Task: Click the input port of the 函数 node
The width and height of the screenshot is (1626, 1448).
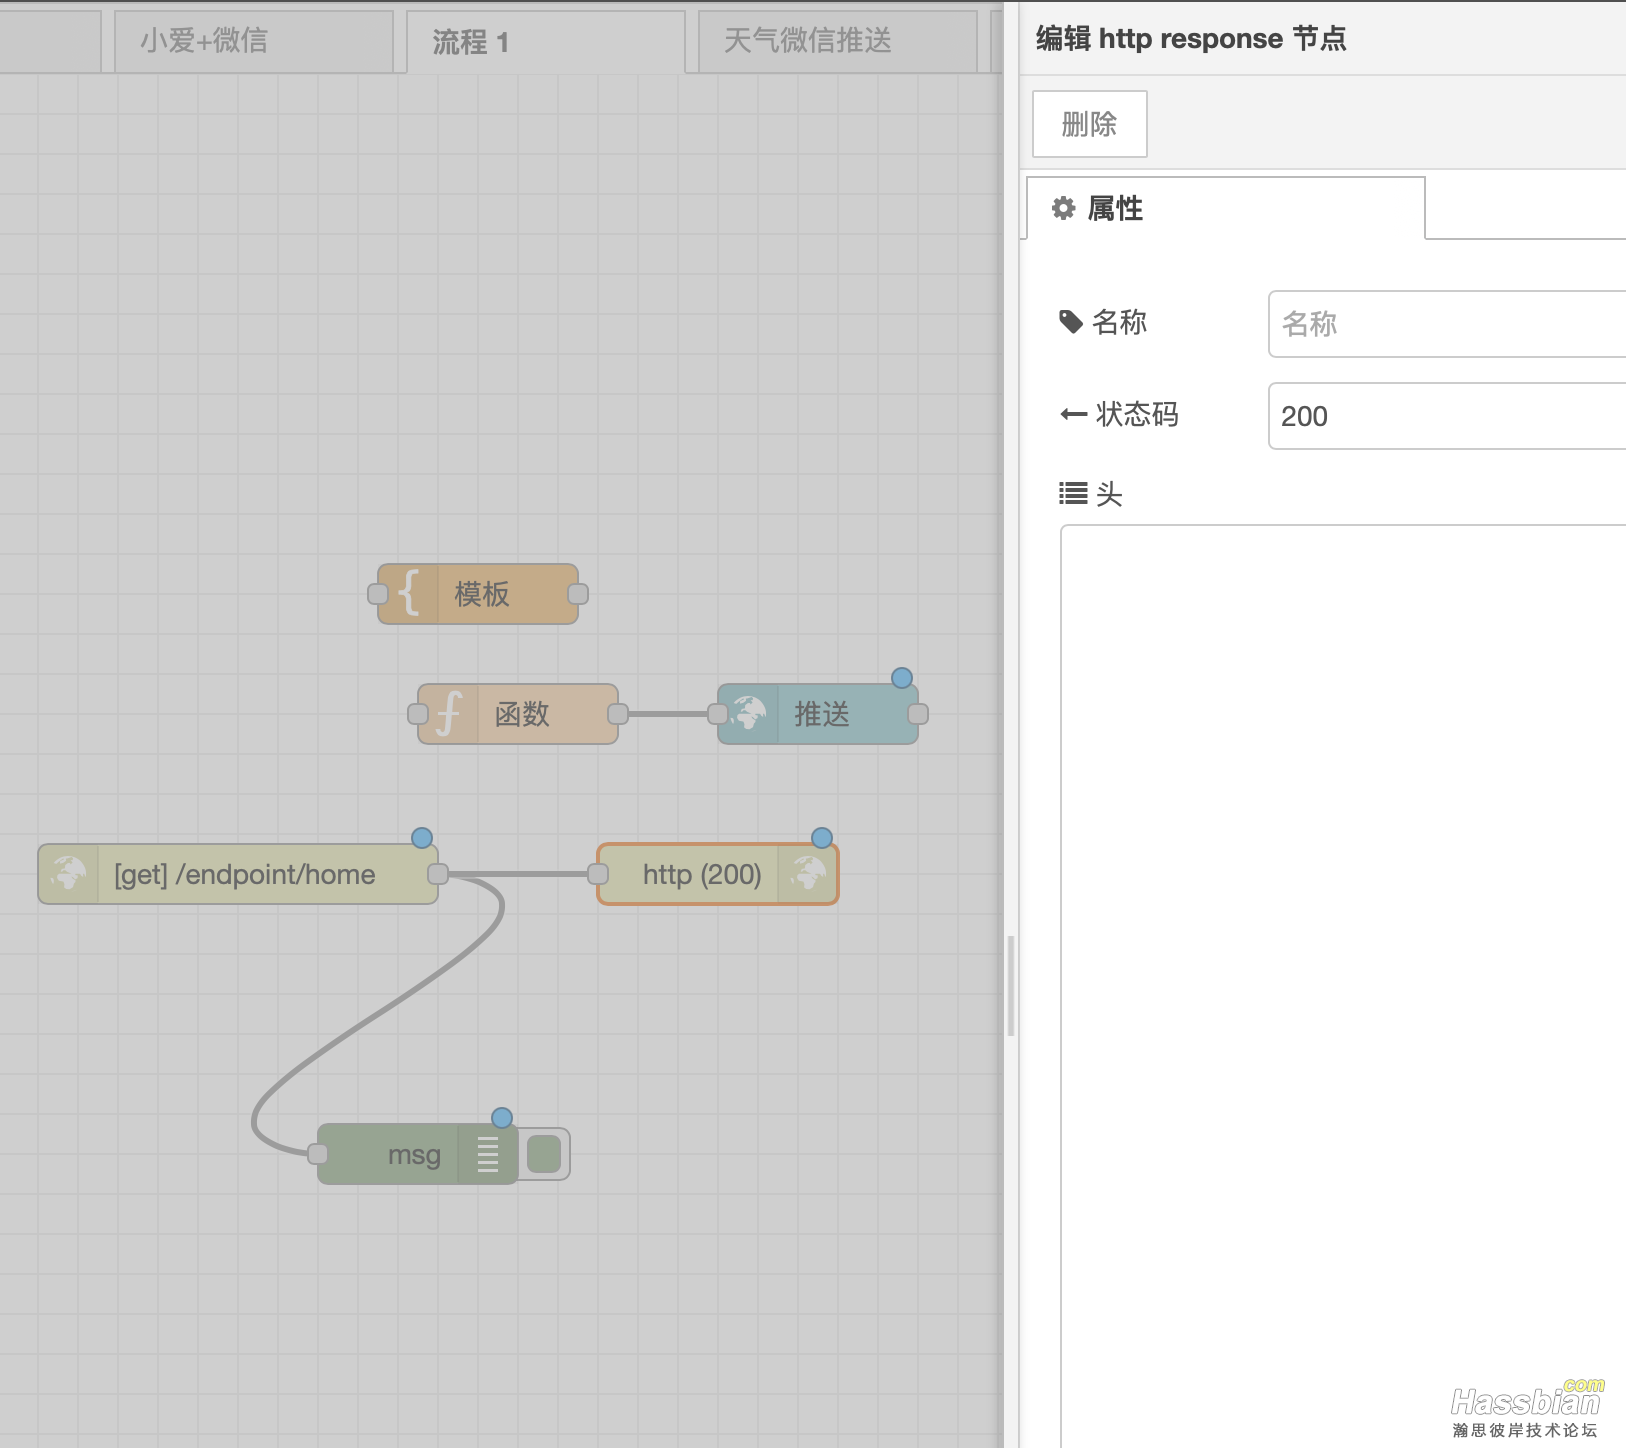Action: click(418, 714)
